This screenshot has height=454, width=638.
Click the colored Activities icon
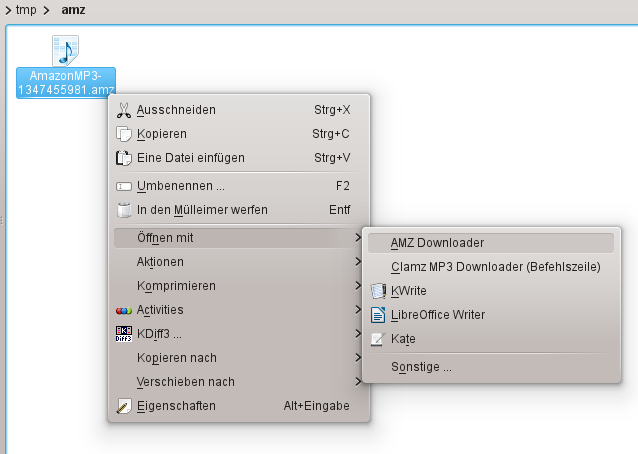click(124, 310)
